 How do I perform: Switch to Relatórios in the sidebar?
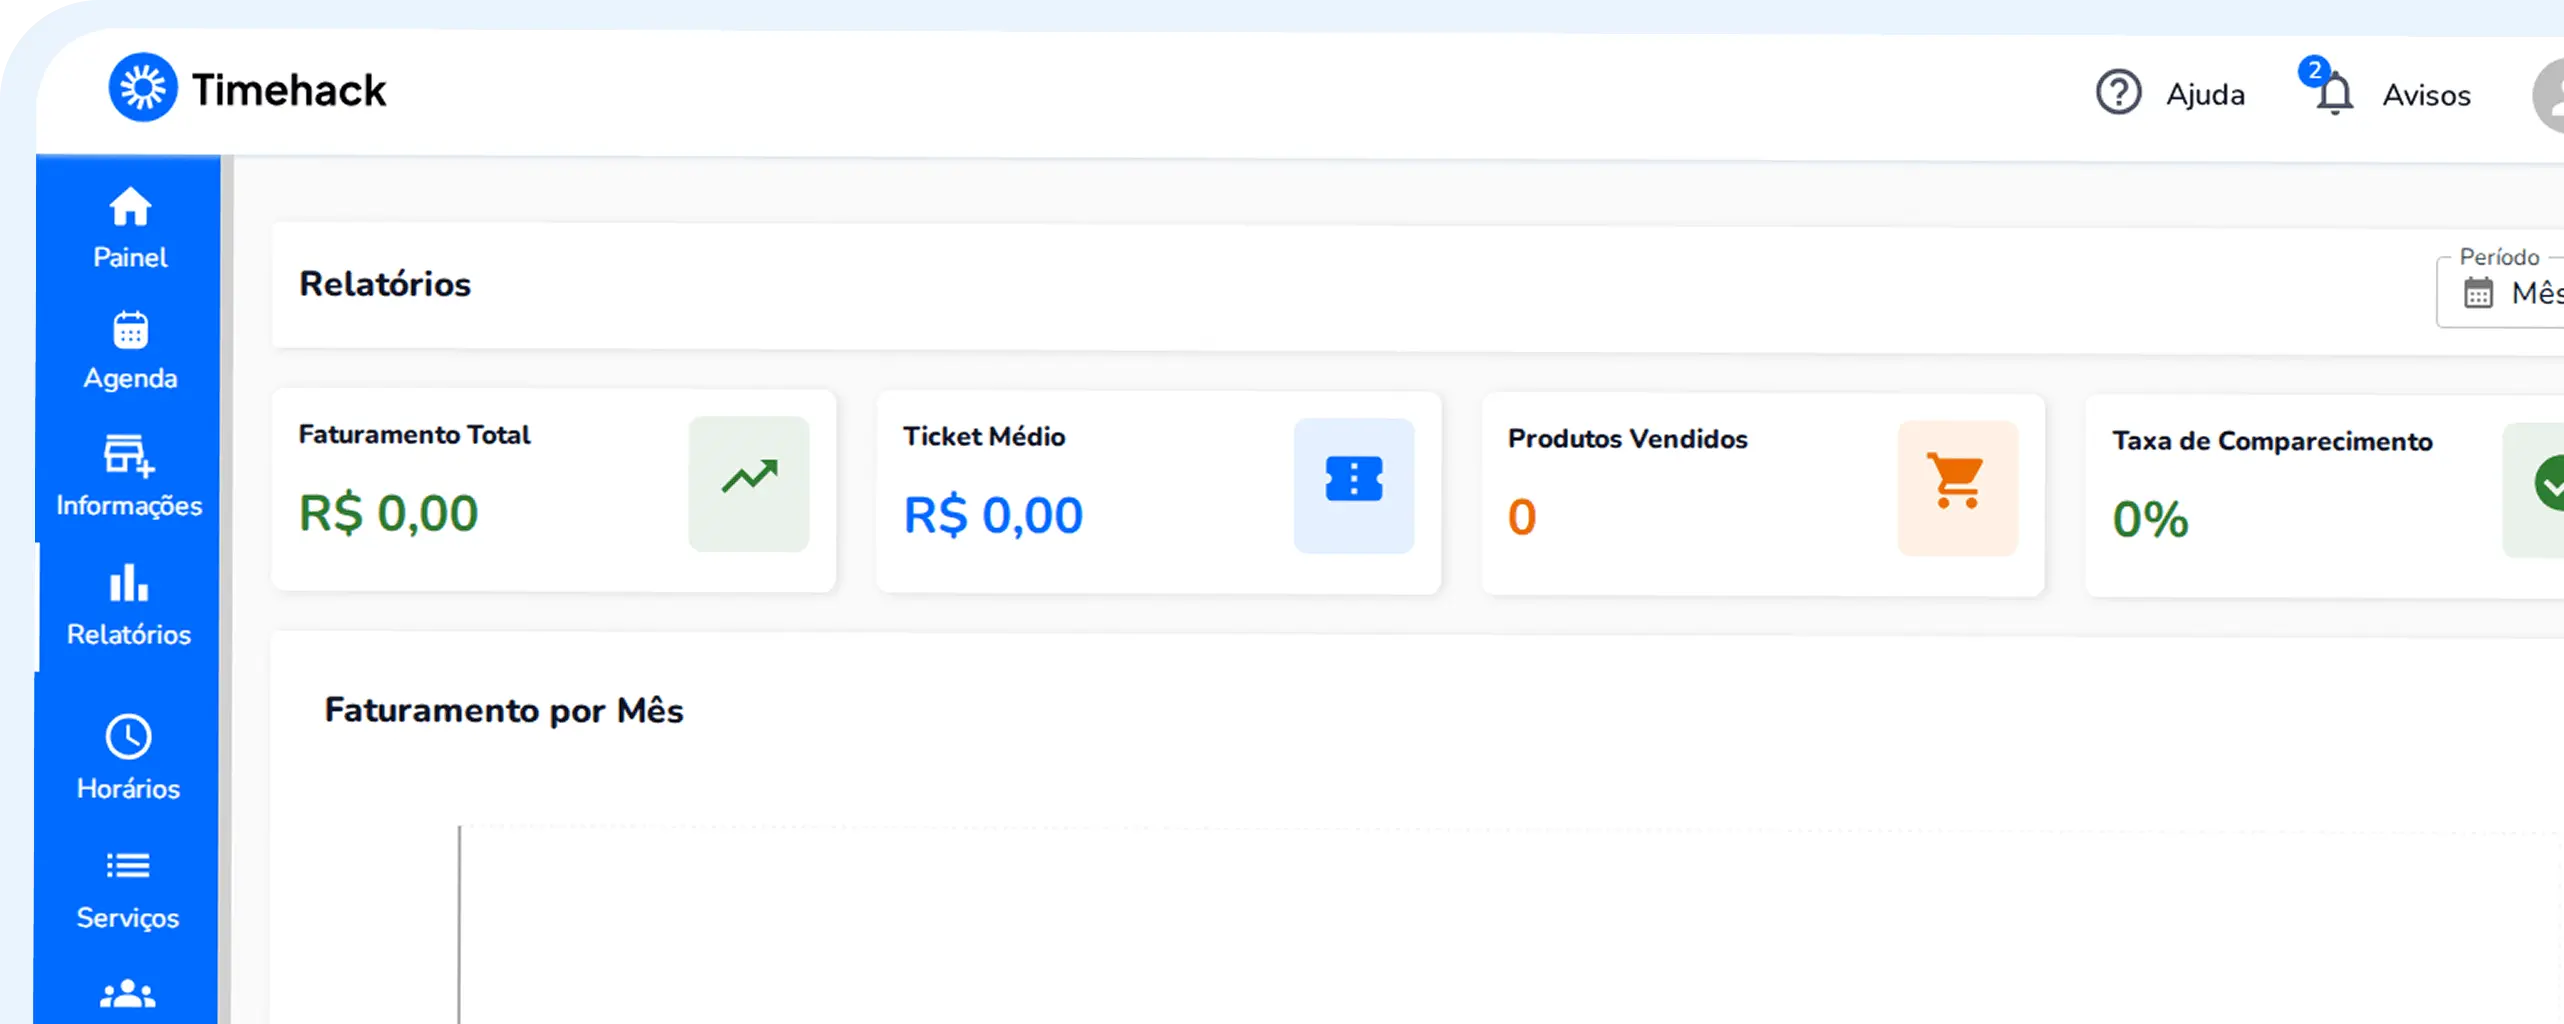tap(129, 605)
